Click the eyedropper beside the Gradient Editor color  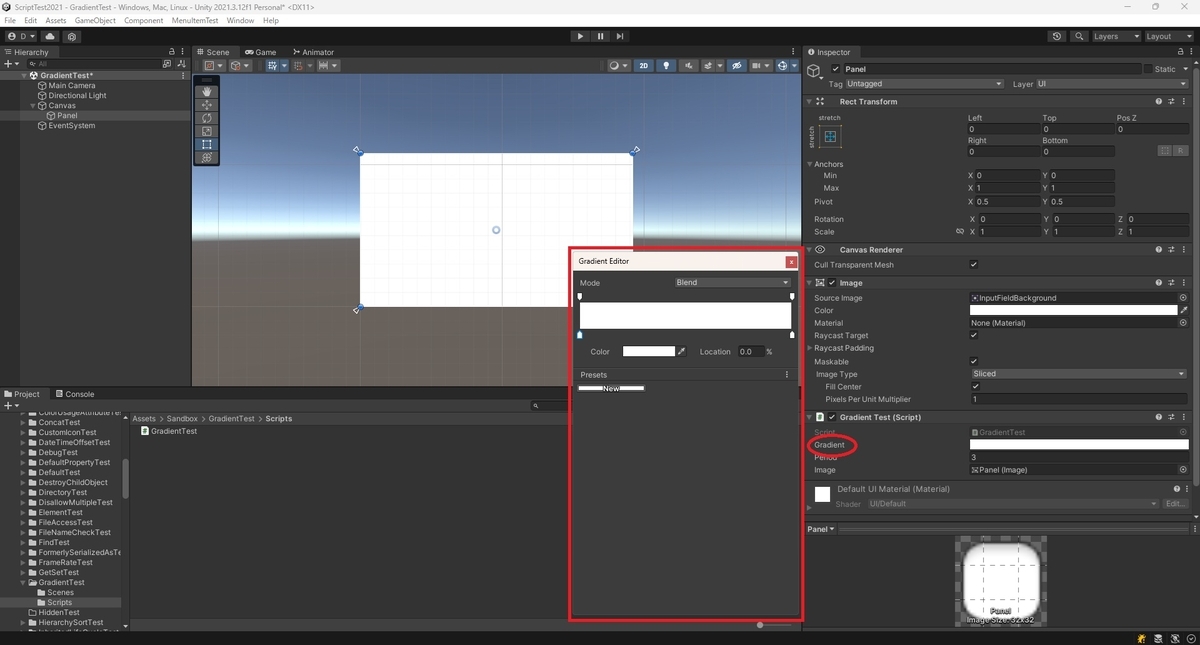683,351
